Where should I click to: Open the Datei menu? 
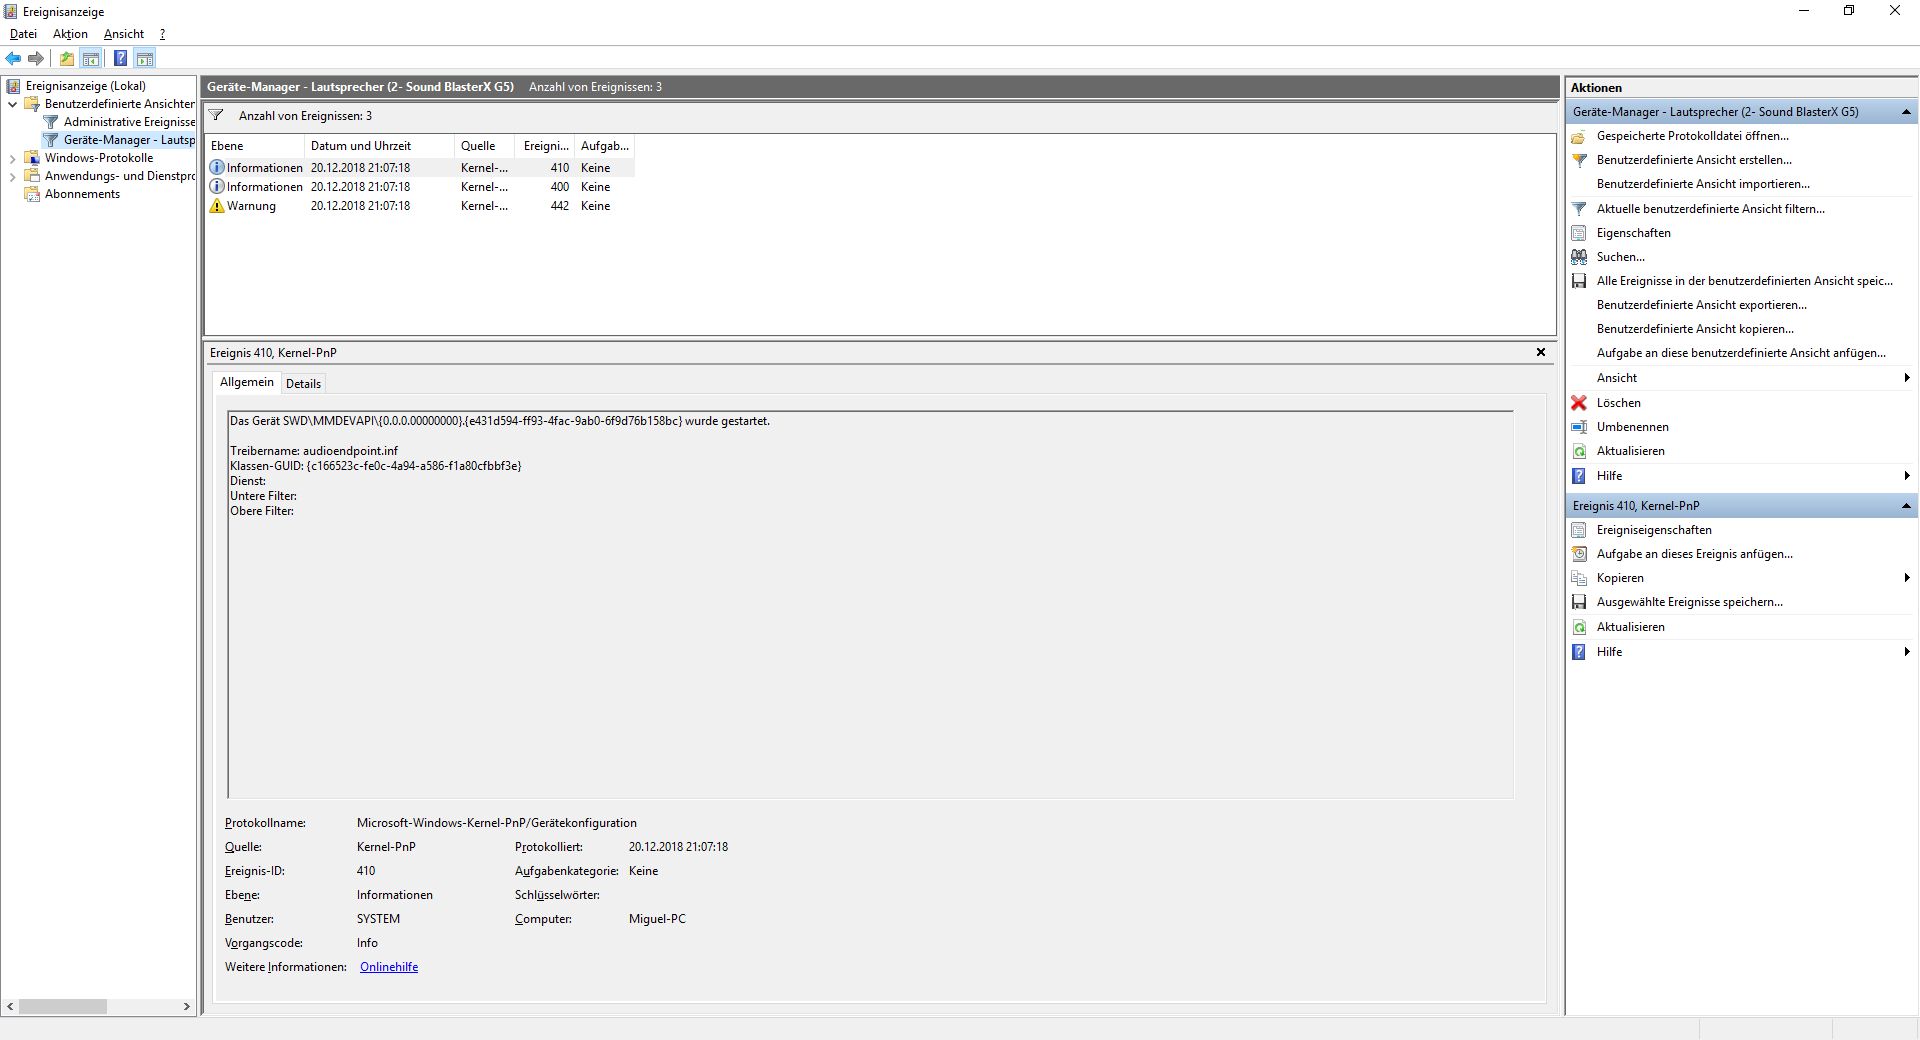coord(23,34)
